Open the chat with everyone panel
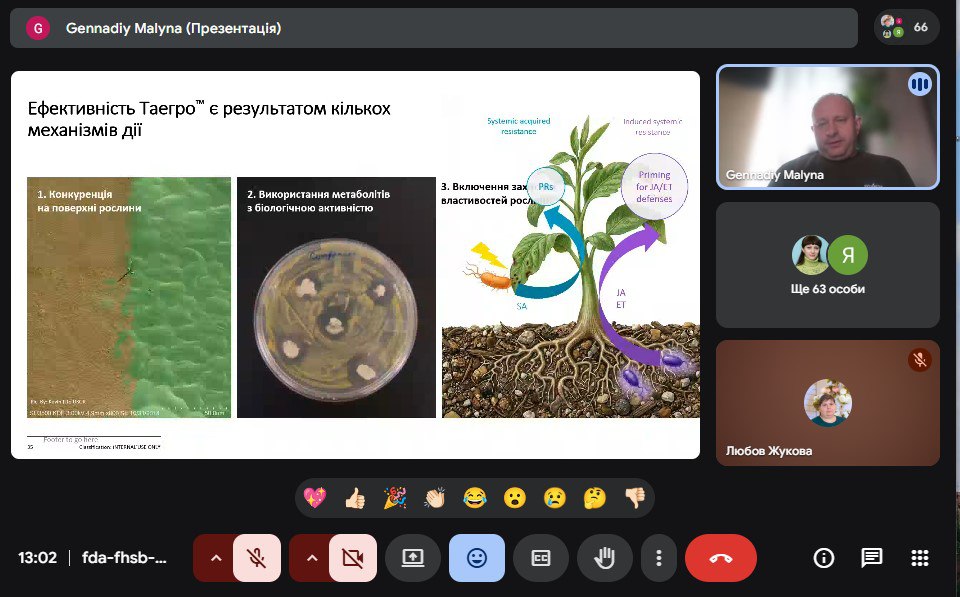The image size is (960, 597). click(x=872, y=558)
